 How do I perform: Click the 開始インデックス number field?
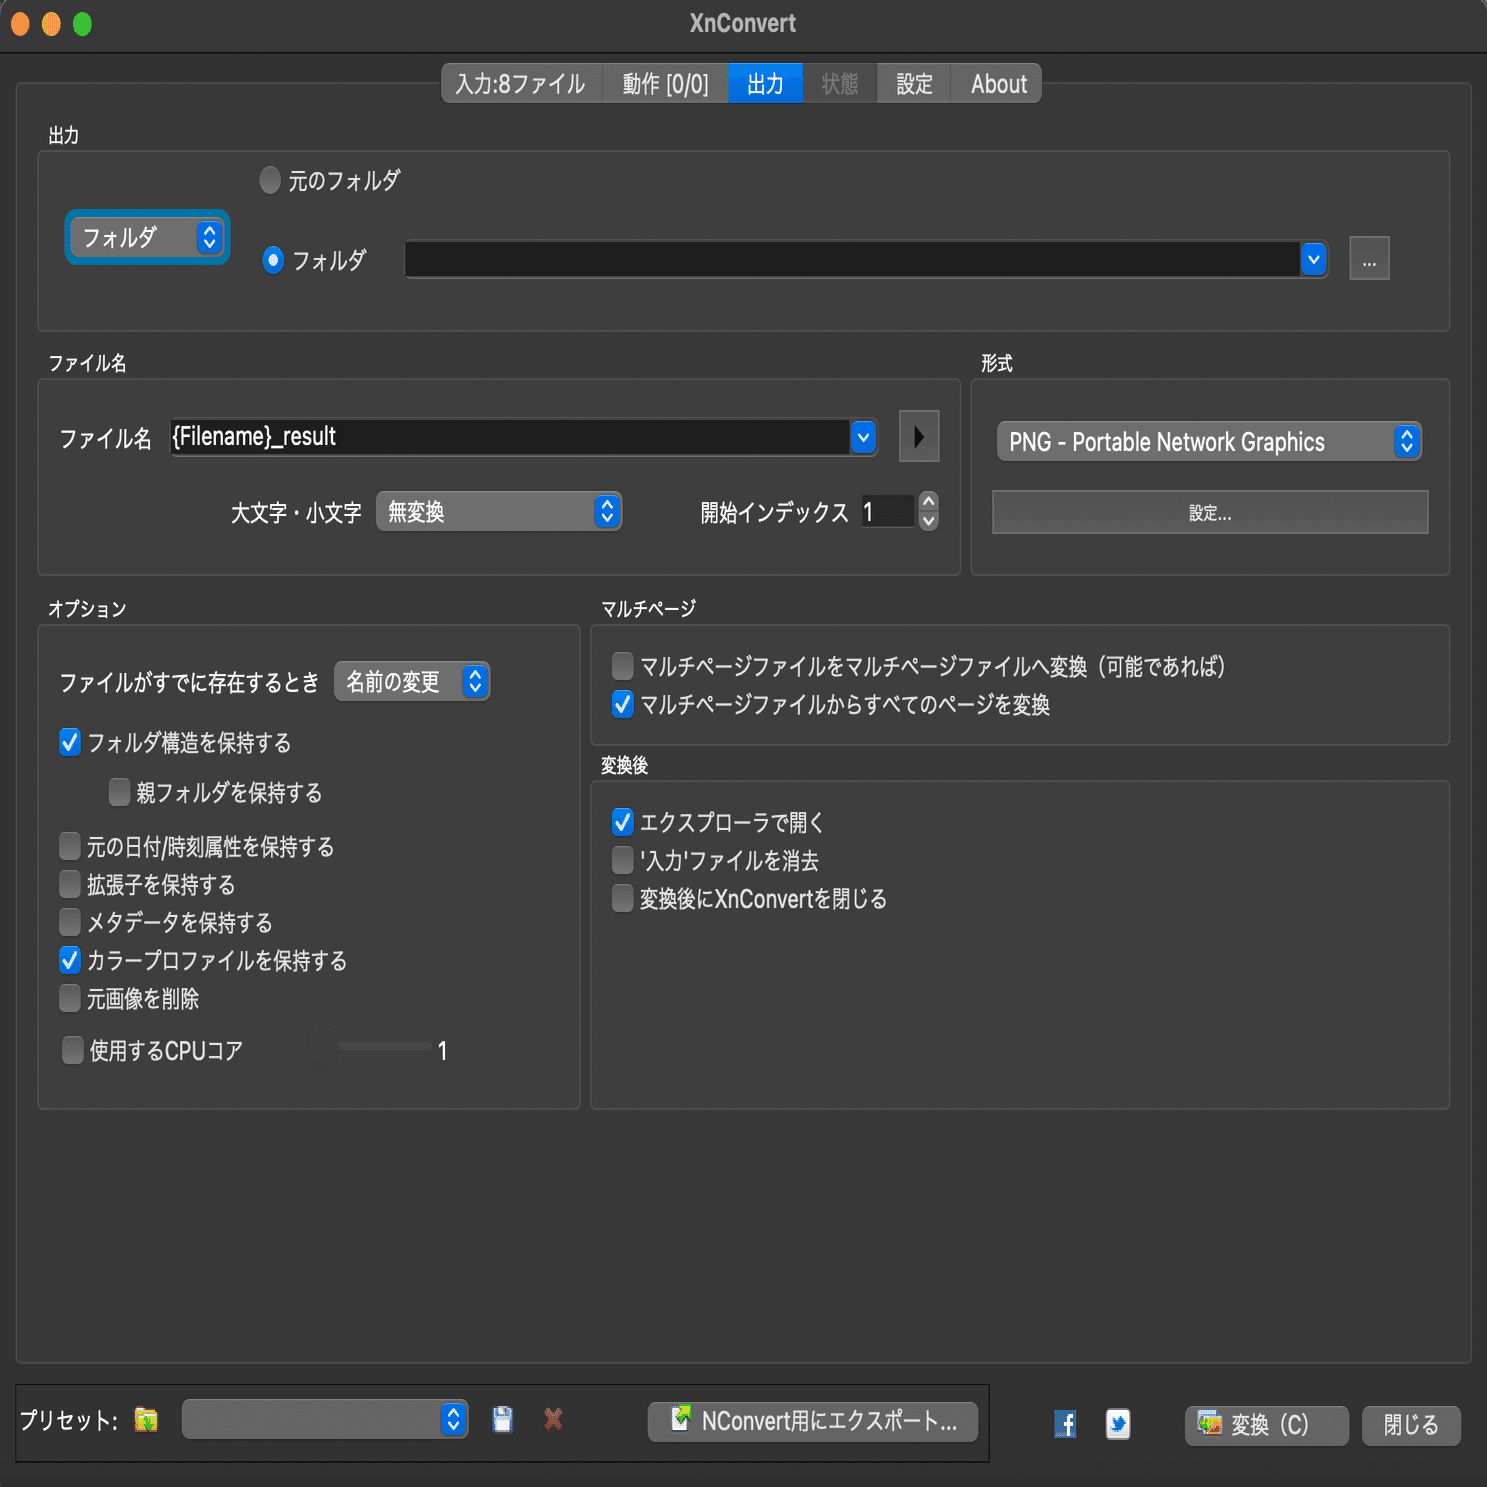pos(888,511)
